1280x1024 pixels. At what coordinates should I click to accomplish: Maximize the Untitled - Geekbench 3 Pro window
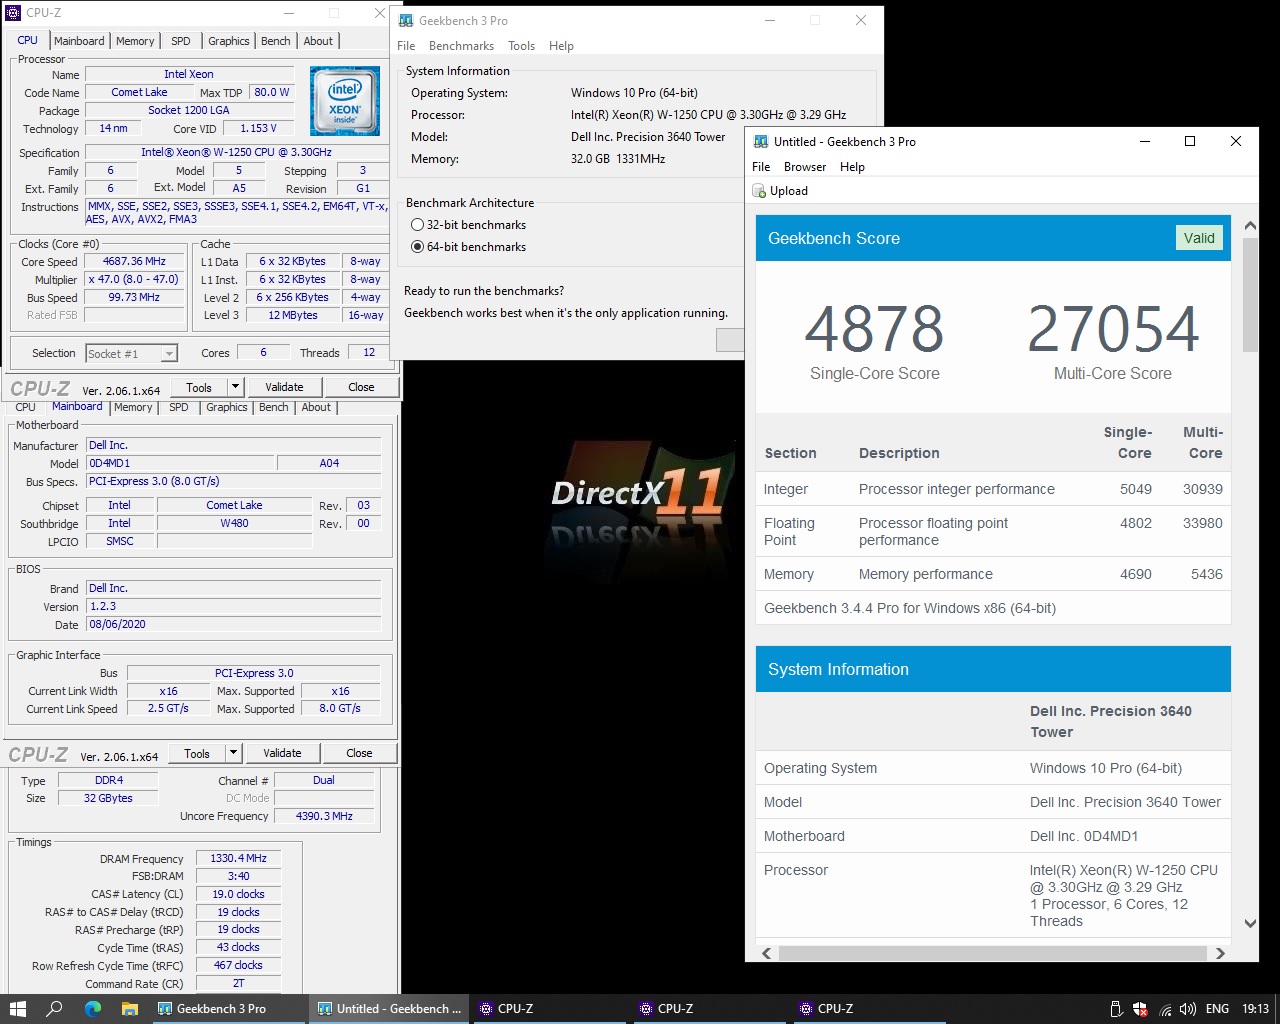coord(1190,141)
